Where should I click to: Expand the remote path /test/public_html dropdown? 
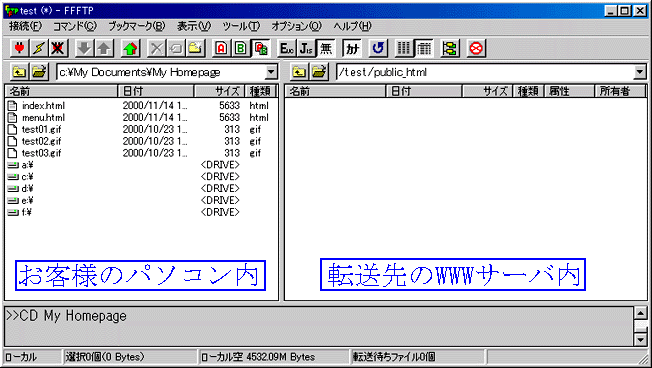640,72
